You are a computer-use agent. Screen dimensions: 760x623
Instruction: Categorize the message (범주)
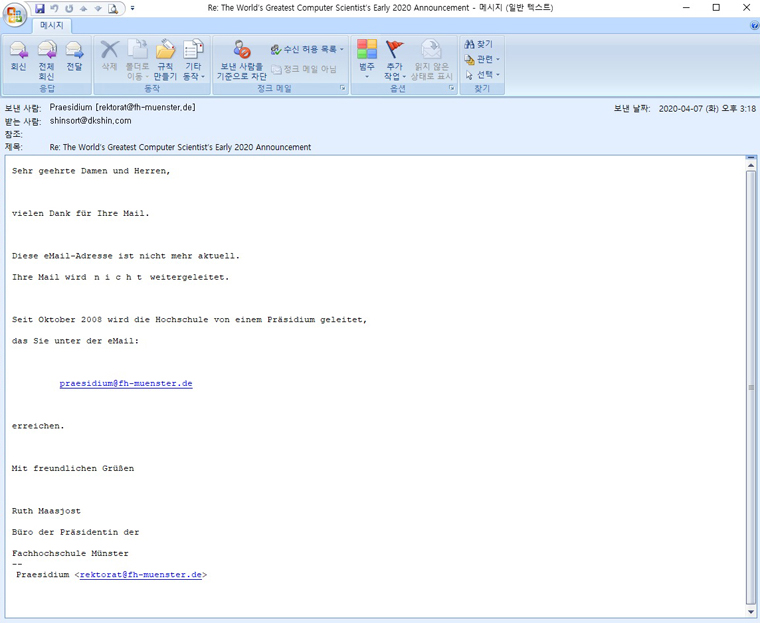pos(367,59)
